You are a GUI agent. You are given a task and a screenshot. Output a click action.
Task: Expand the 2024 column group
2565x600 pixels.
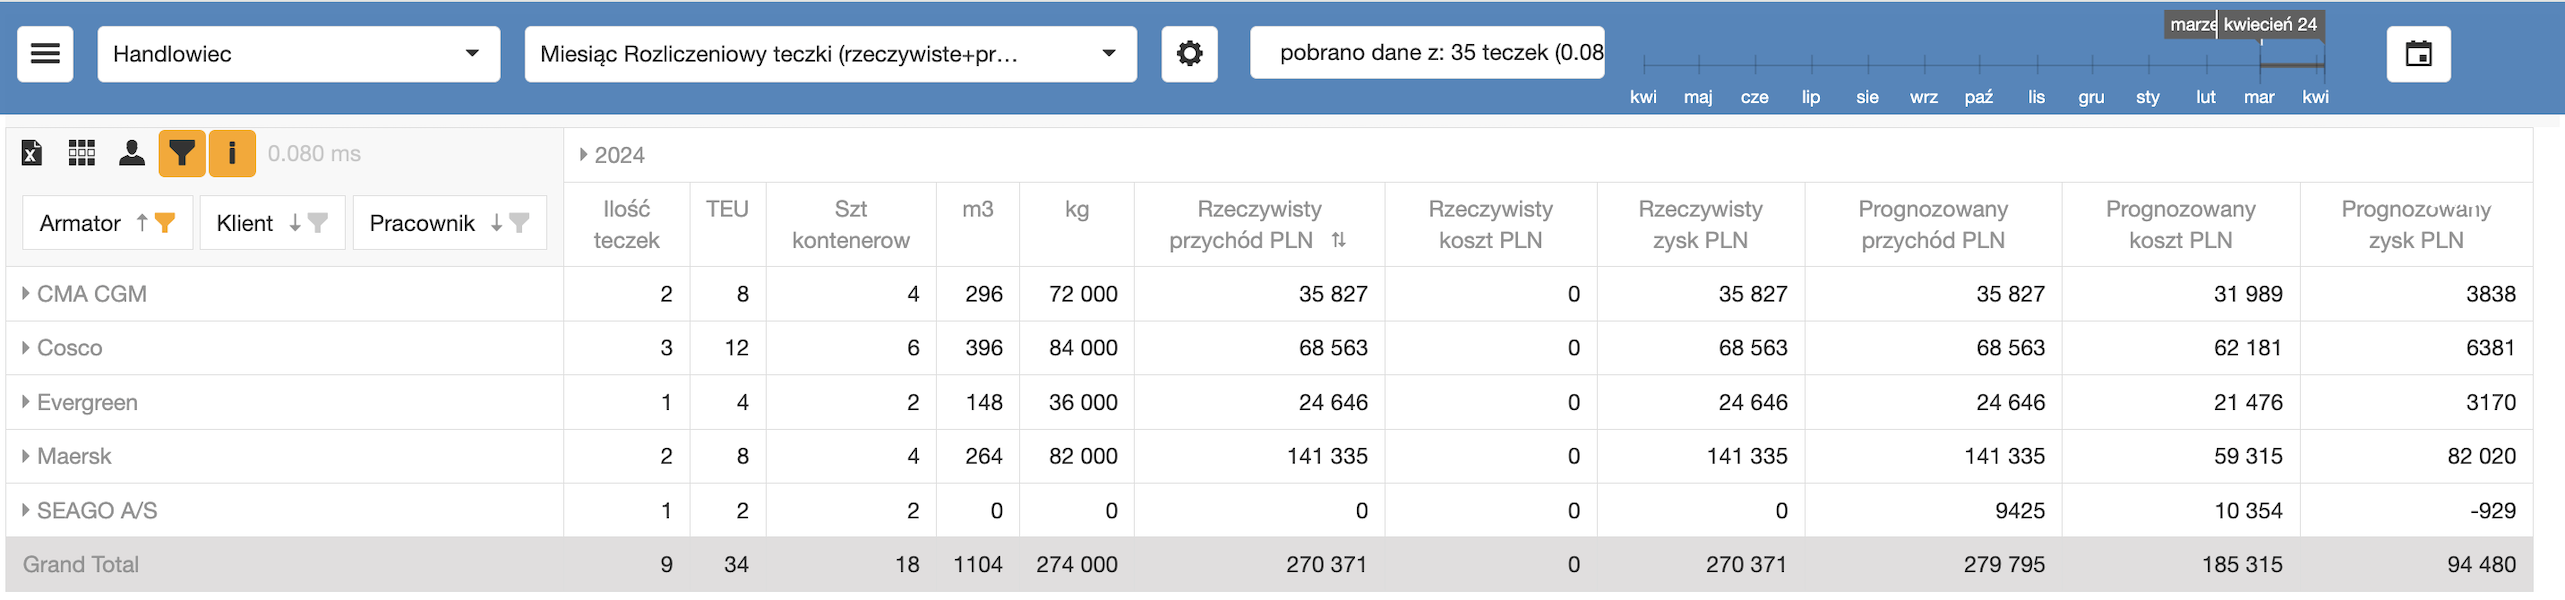pos(583,155)
